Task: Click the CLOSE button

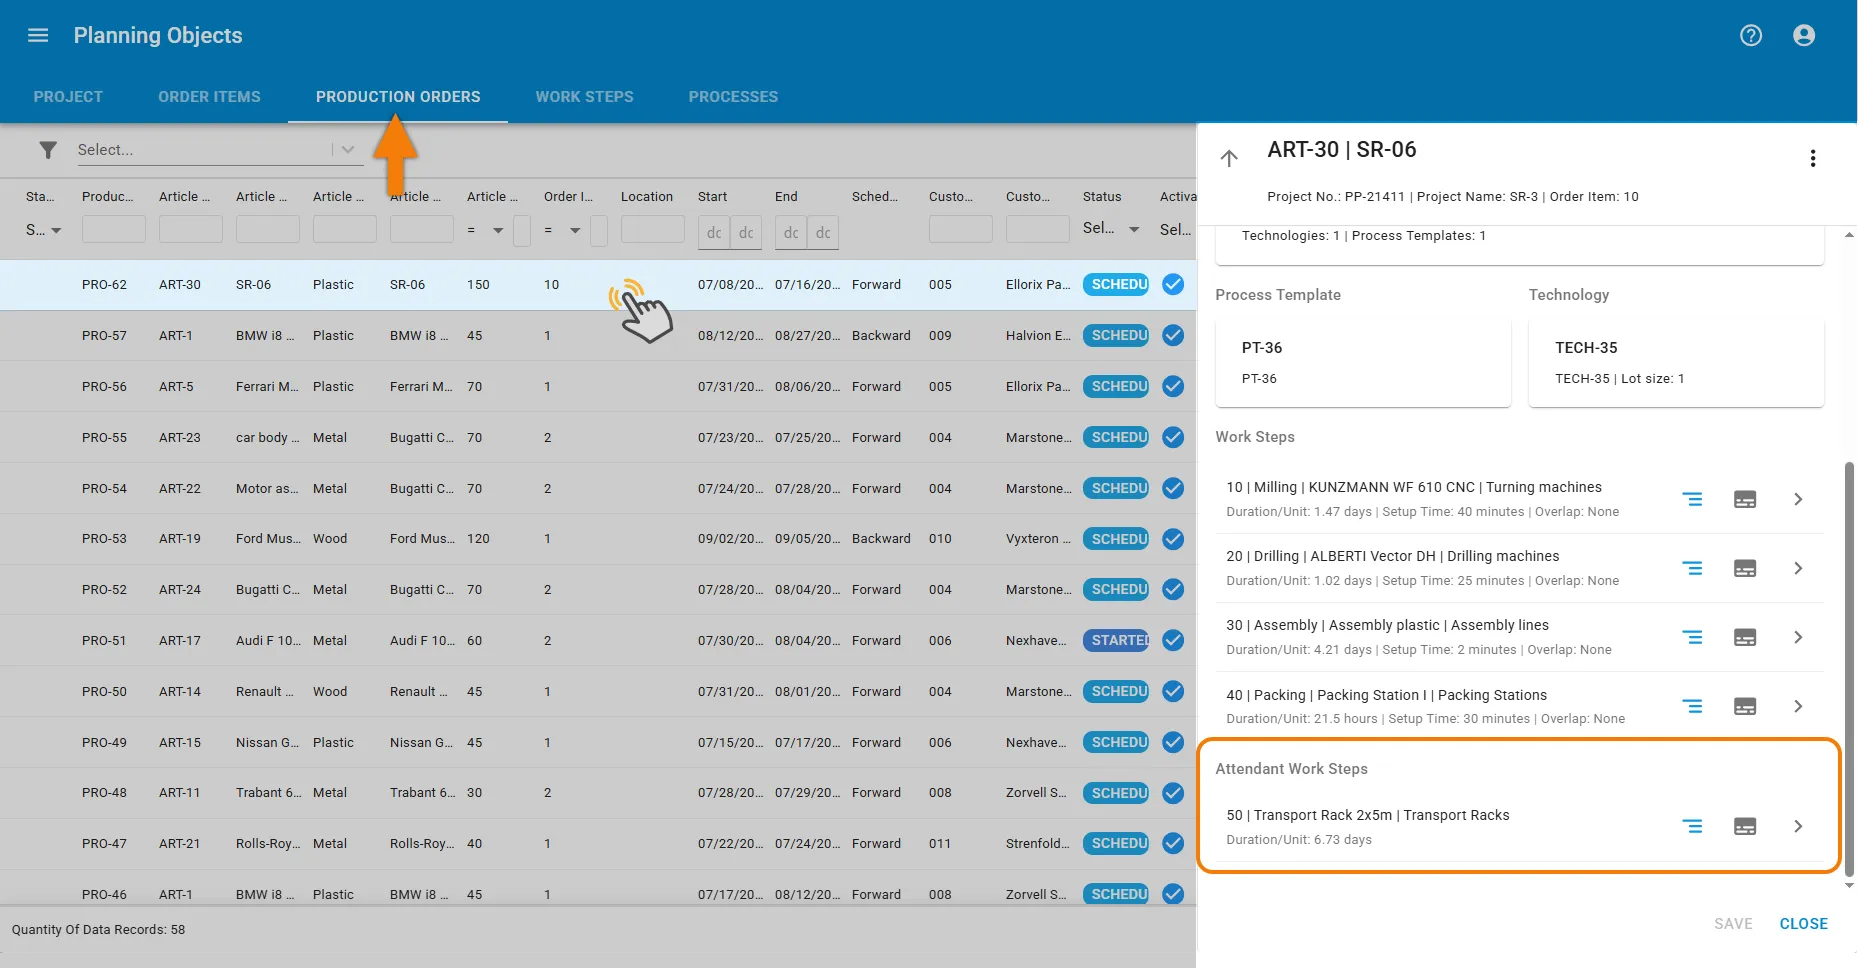Action: coord(1803,924)
